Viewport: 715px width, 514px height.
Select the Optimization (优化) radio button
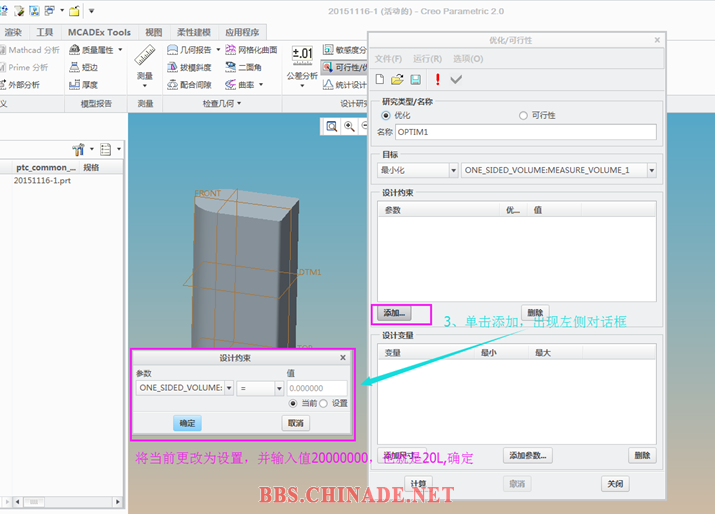click(386, 115)
